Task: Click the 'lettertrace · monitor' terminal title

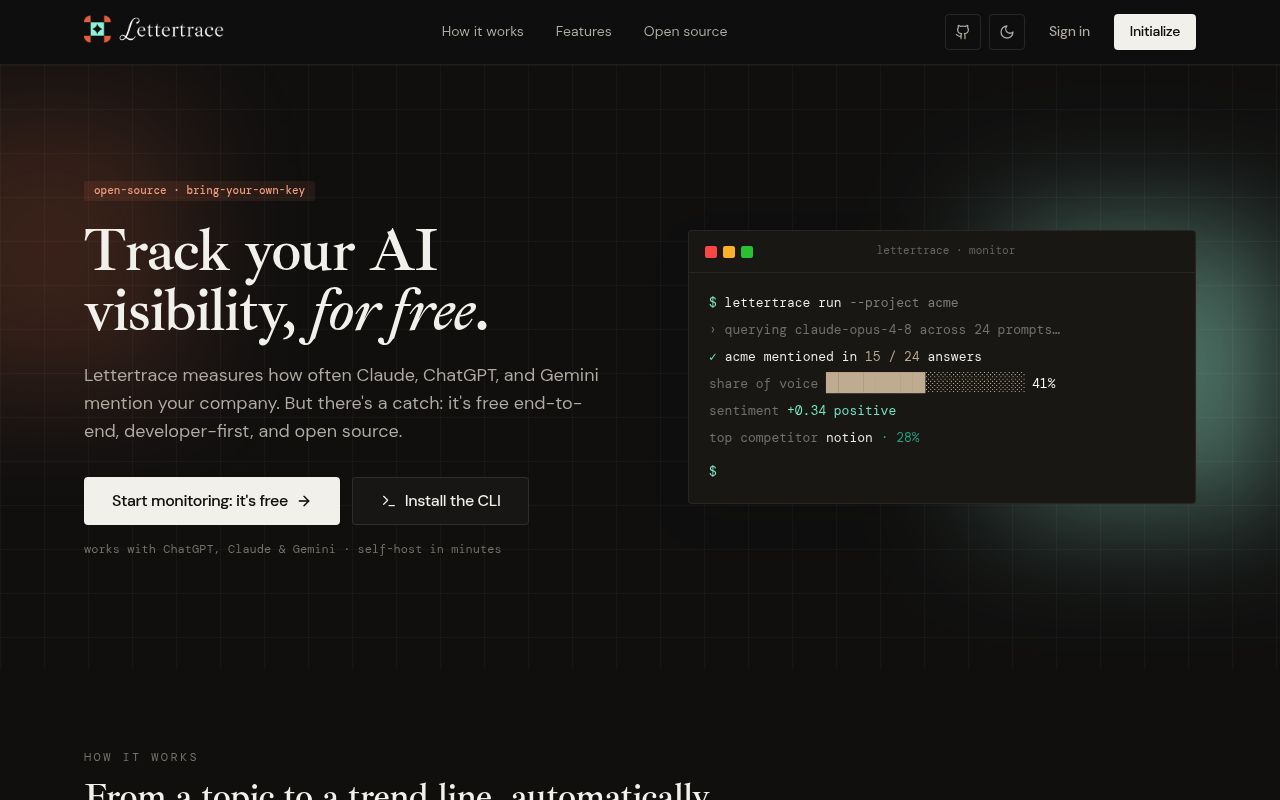Action: coord(946,251)
